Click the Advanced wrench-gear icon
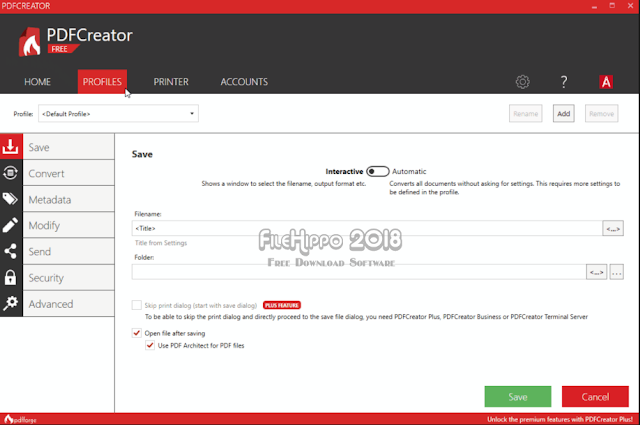This screenshot has width=640, height=425. tap(11, 303)
